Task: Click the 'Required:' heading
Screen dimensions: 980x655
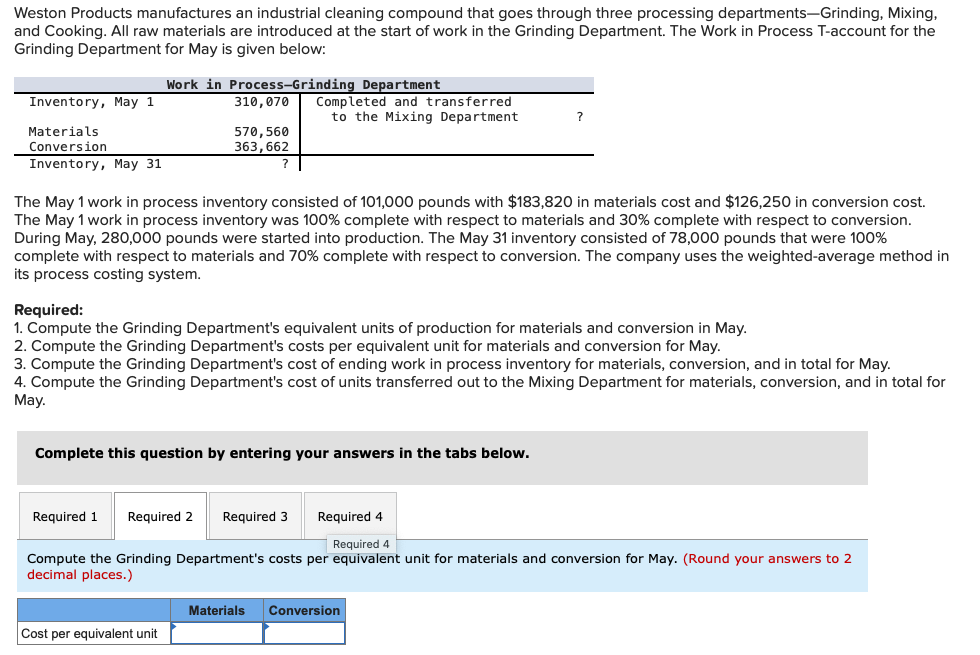Action: (x=49, y=310)
